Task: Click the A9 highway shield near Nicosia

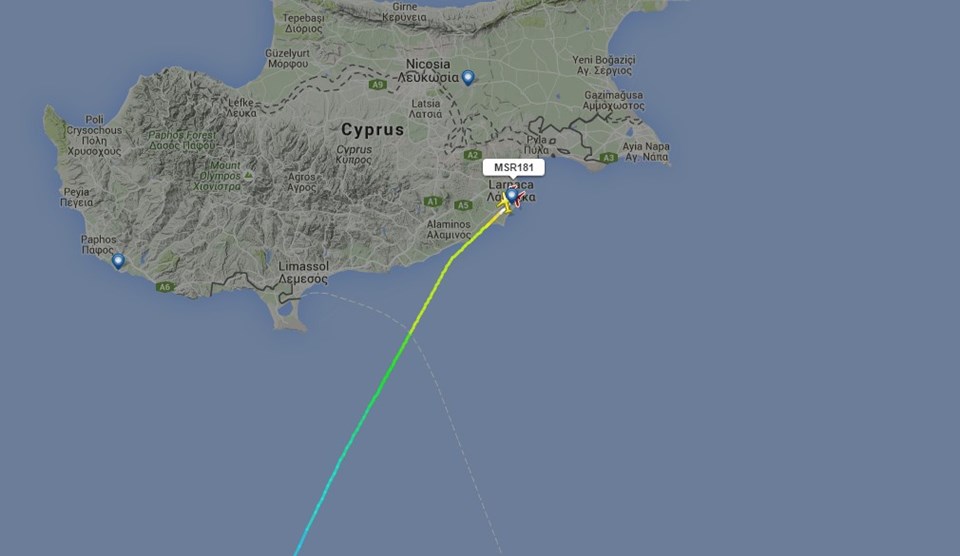Action: (x=378, y=85)
